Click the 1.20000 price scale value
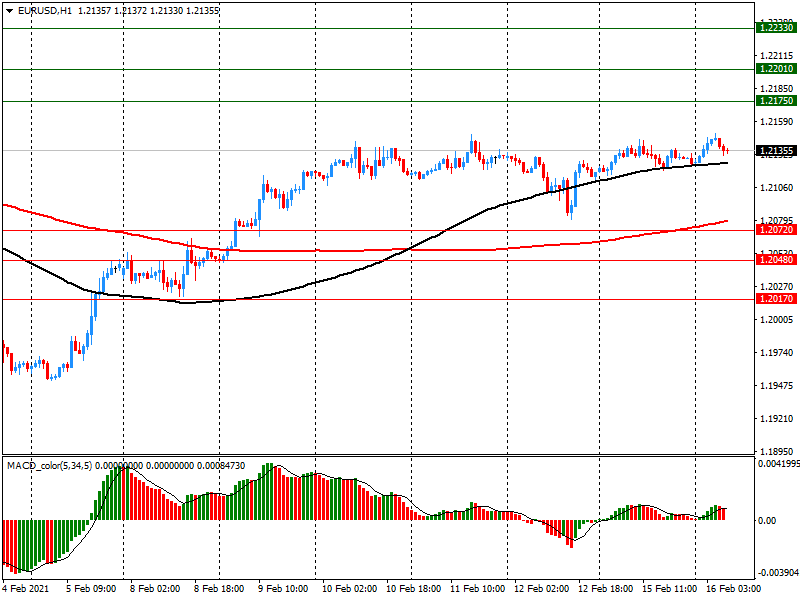 (776, 320)
